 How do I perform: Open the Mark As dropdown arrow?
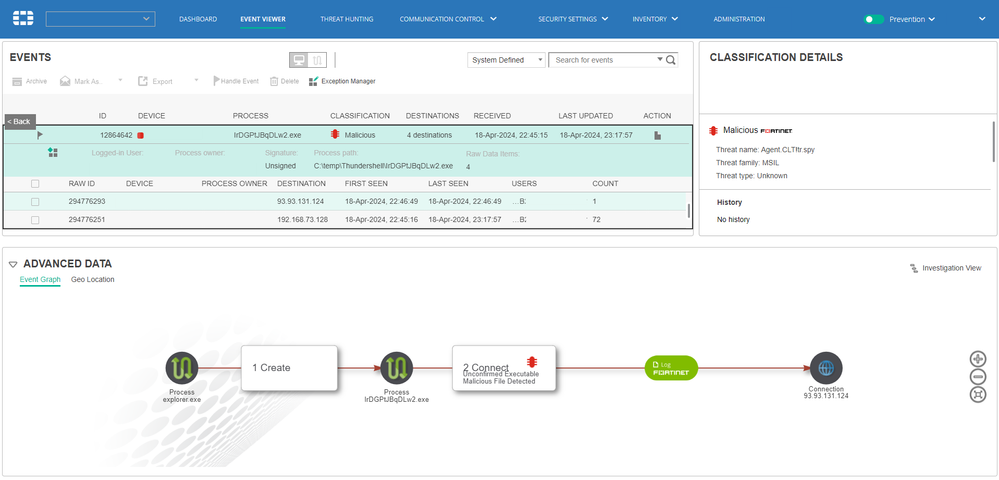[120, 80]
